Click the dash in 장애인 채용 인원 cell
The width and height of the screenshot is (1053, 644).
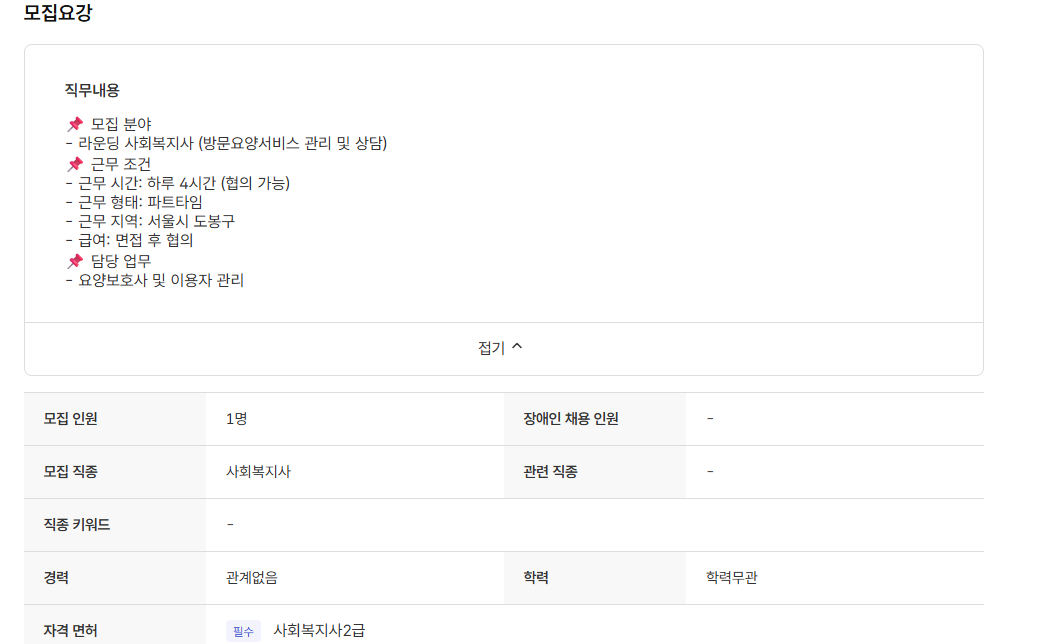click(708, 419)
